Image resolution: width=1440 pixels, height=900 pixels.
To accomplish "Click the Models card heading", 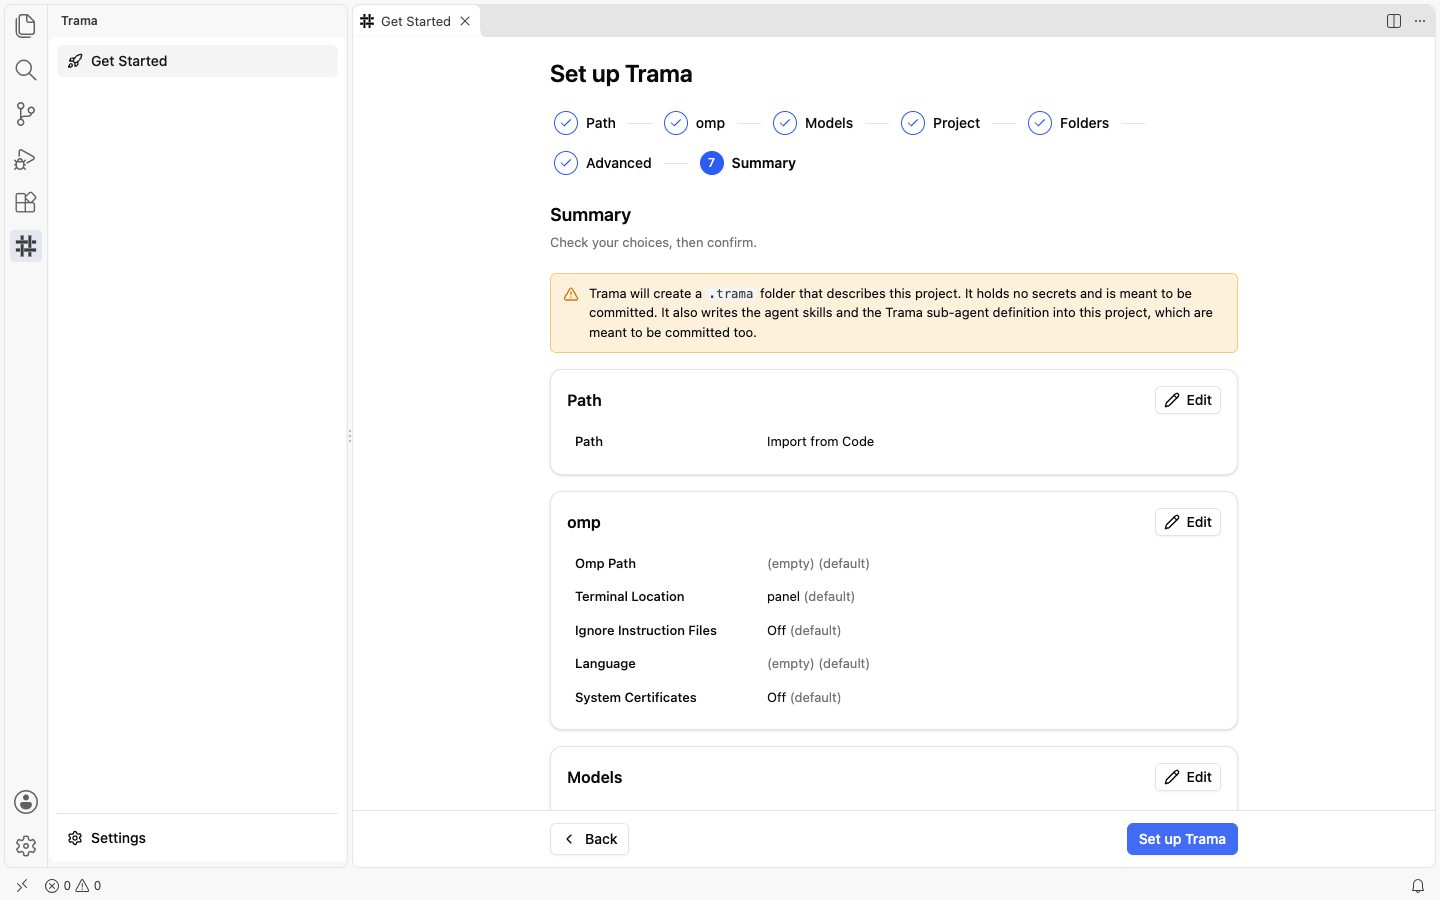I will pos(594,777).
